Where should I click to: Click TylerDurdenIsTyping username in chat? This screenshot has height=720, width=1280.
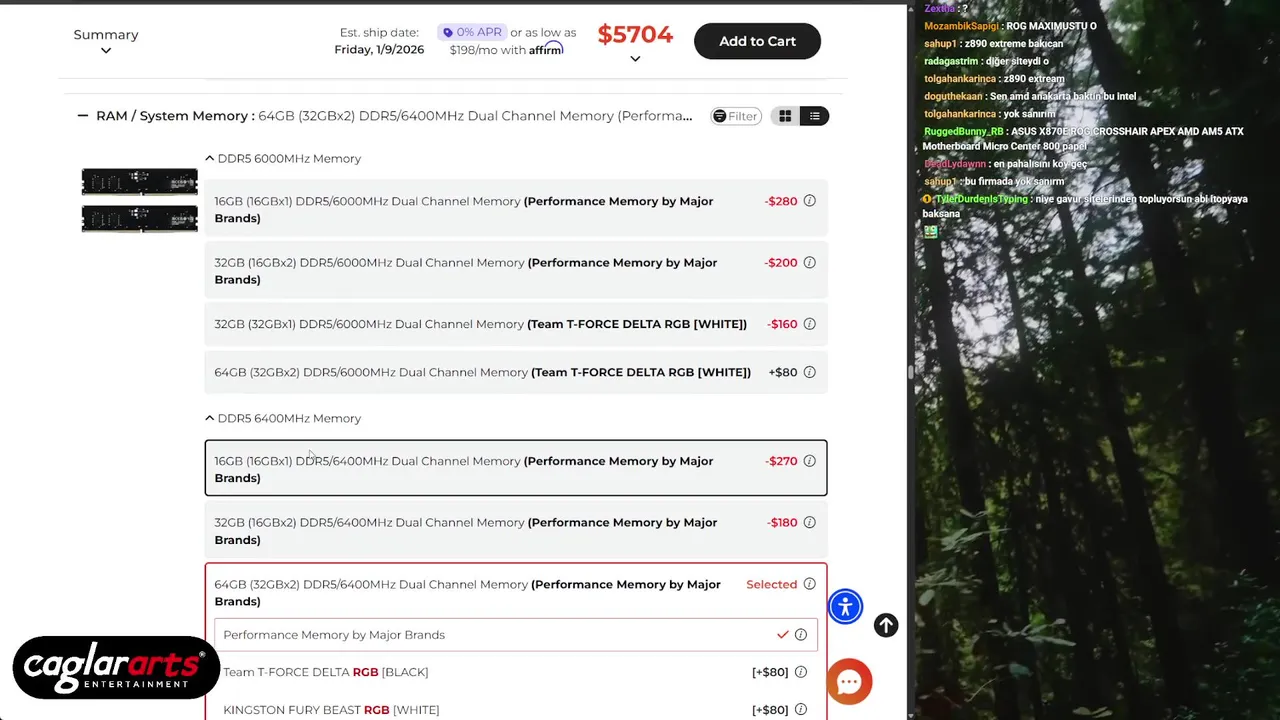pos(981,199)
